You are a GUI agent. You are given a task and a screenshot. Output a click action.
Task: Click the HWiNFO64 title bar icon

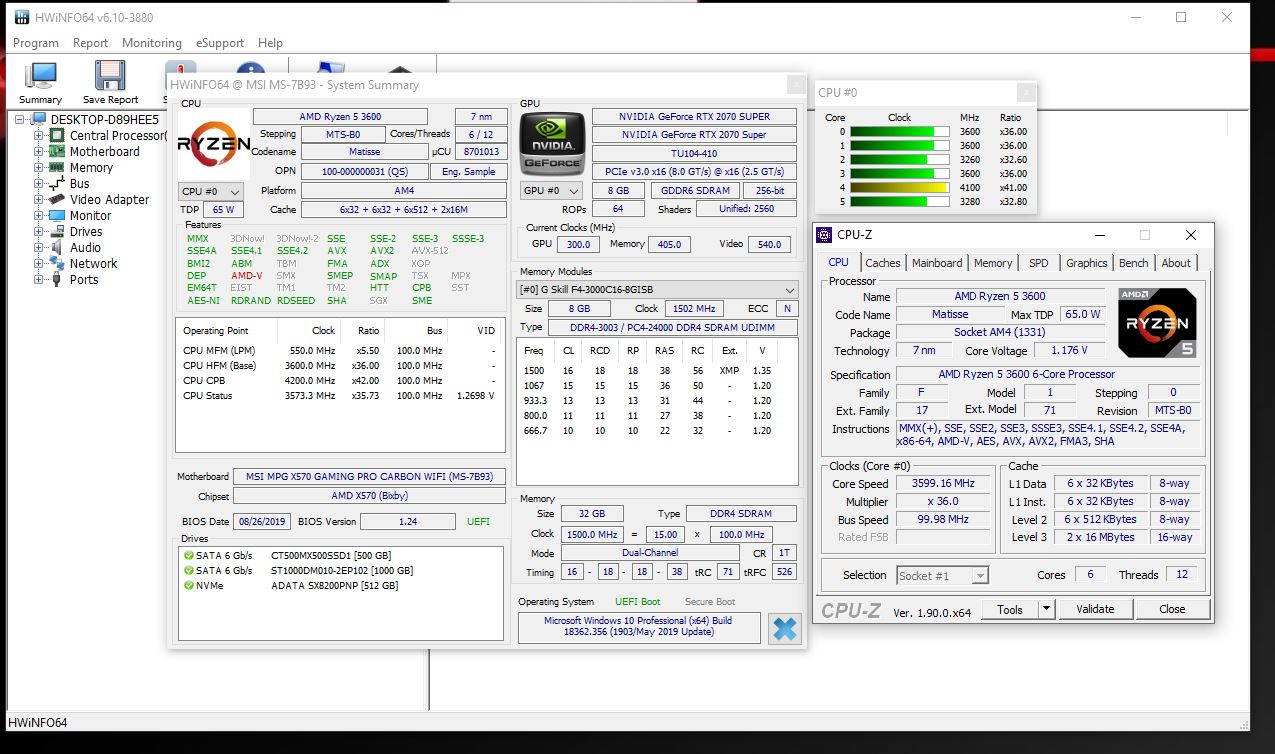22,17
